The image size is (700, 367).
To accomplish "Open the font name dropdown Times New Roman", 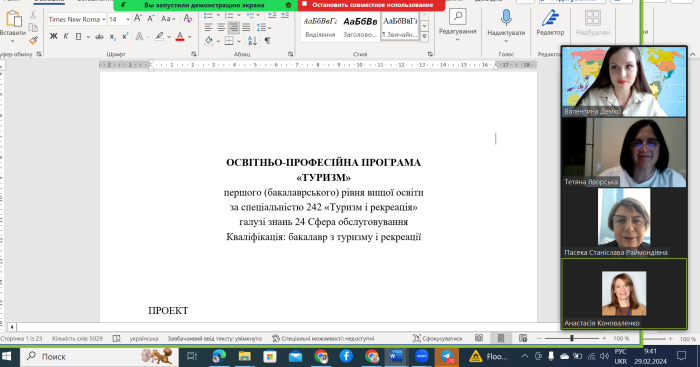I will tap(104, 19).
